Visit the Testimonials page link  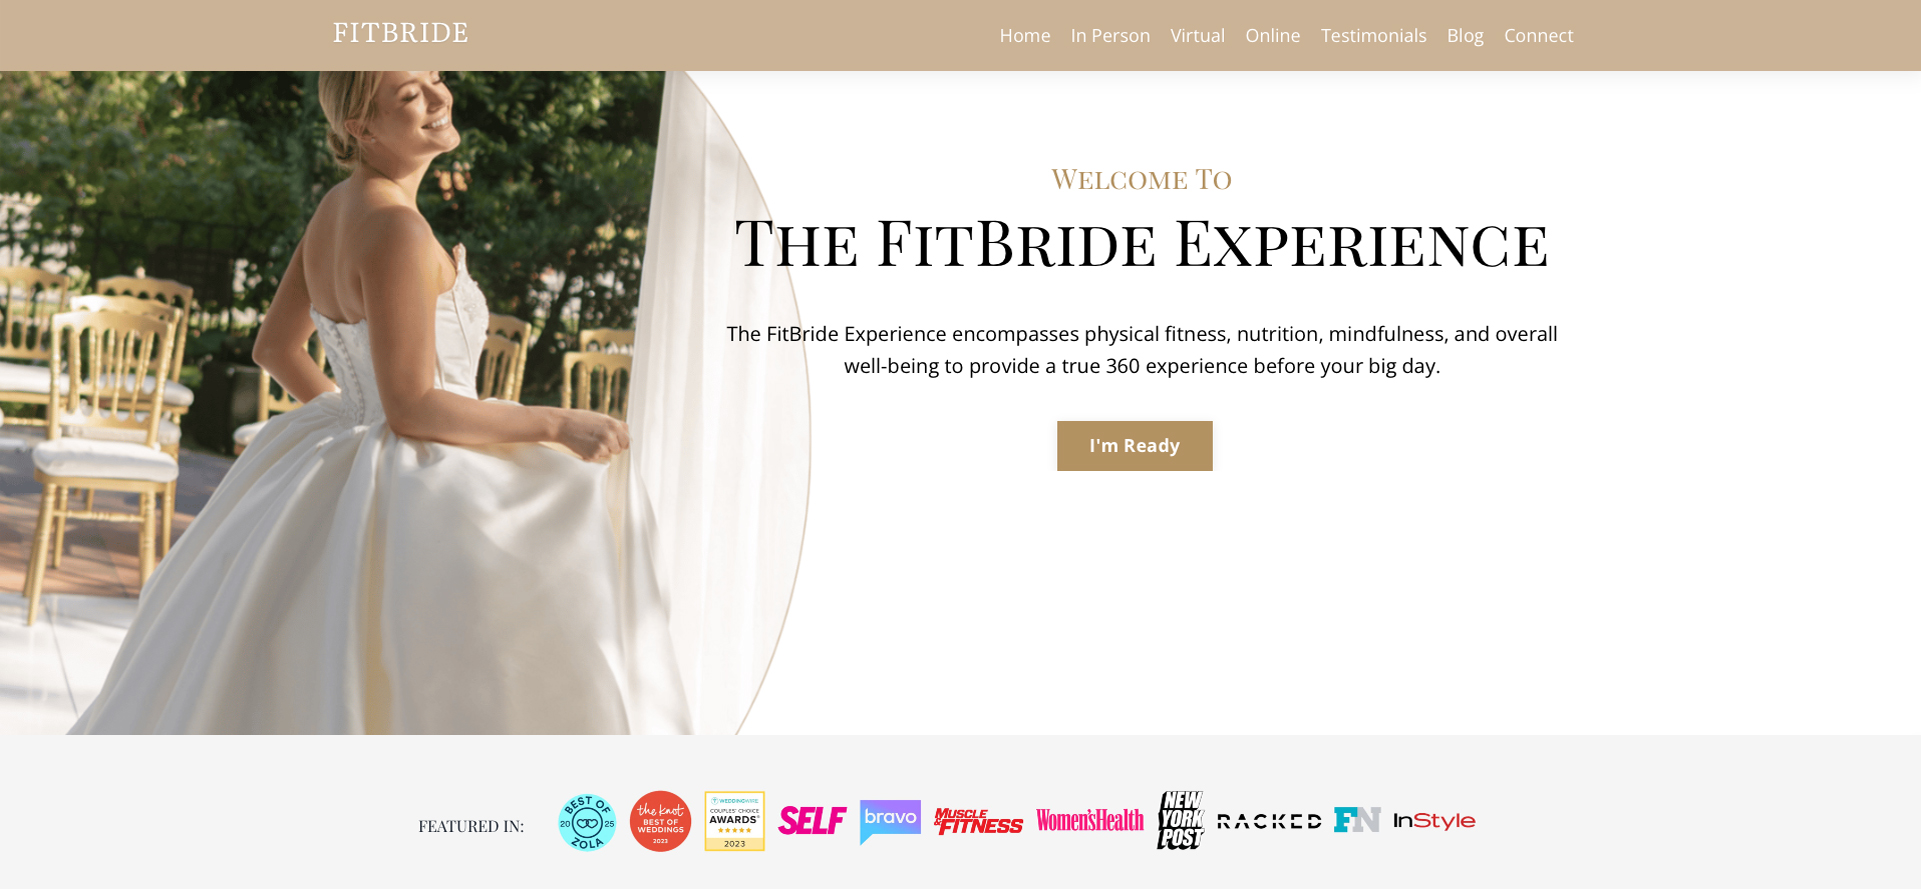coord(1373,36)
